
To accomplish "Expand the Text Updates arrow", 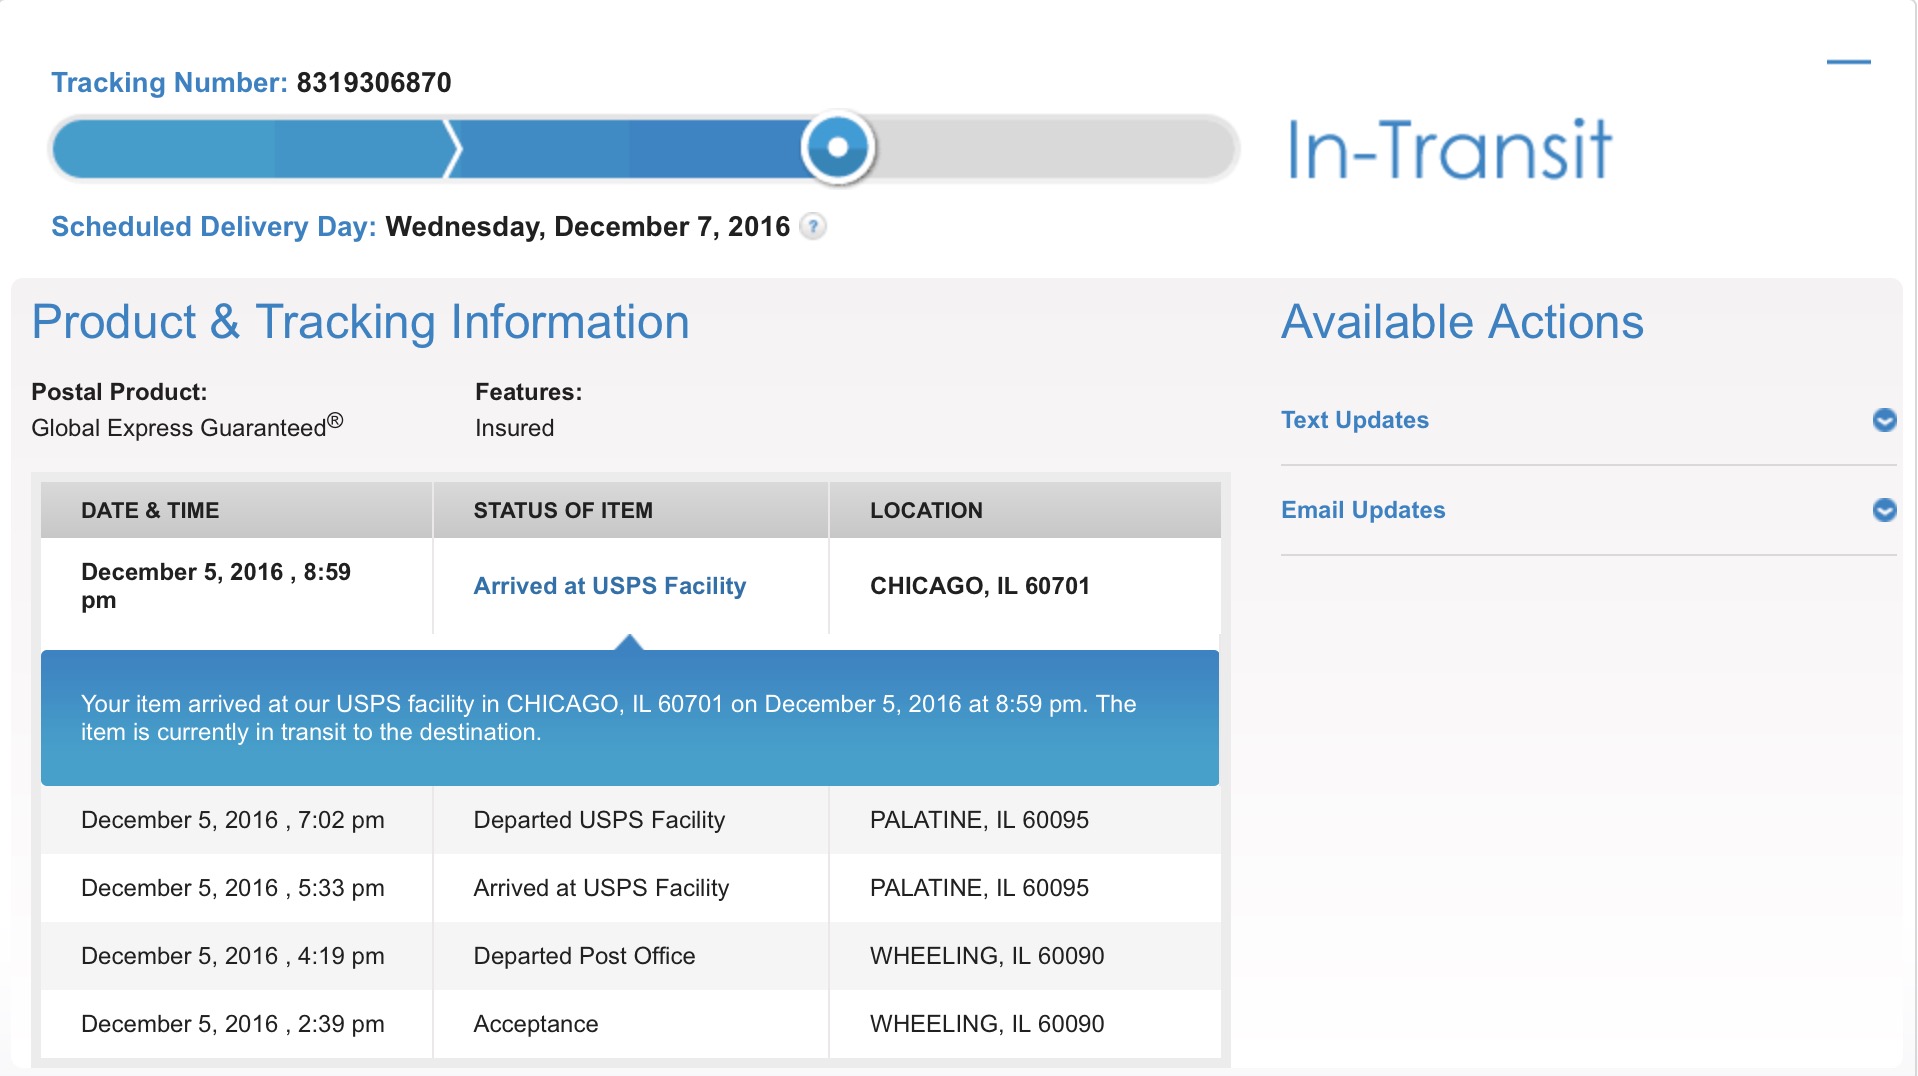I will coord(1884,420).
